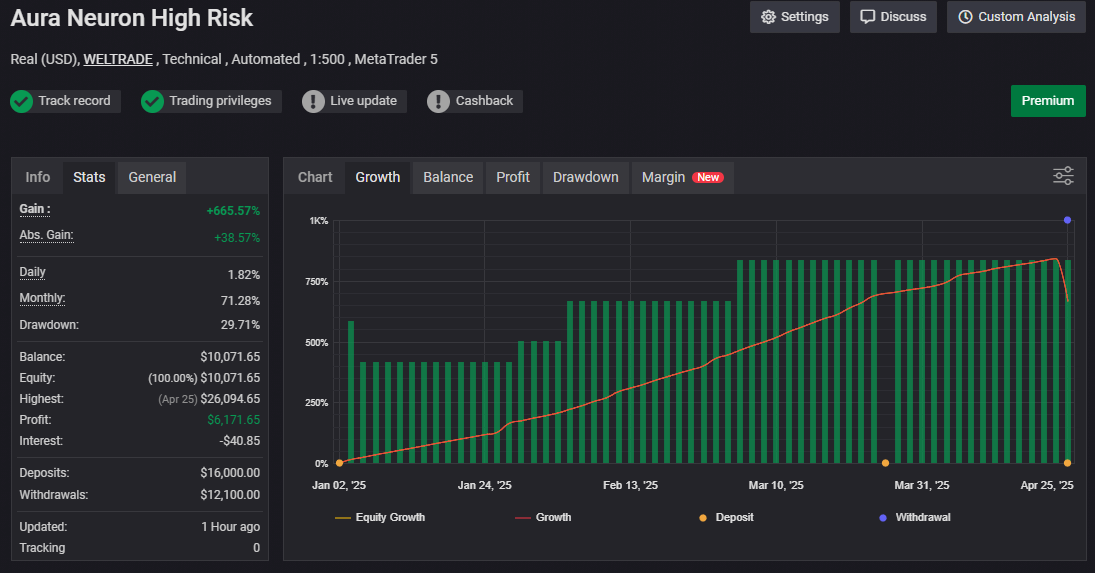This screenshot has width=1095, height=573.
Task: Click the Track record green checkmark icon
Action: [22, 101]
